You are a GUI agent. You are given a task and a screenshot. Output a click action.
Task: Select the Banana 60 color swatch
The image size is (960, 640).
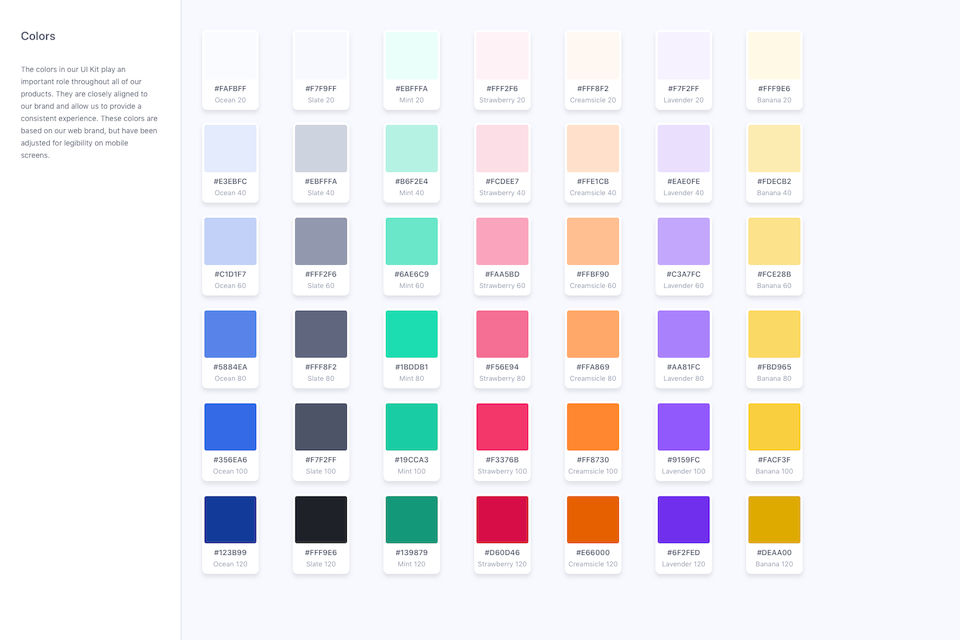774,241
